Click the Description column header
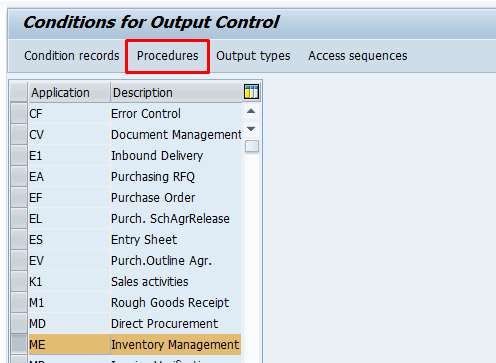 (177, 92)
